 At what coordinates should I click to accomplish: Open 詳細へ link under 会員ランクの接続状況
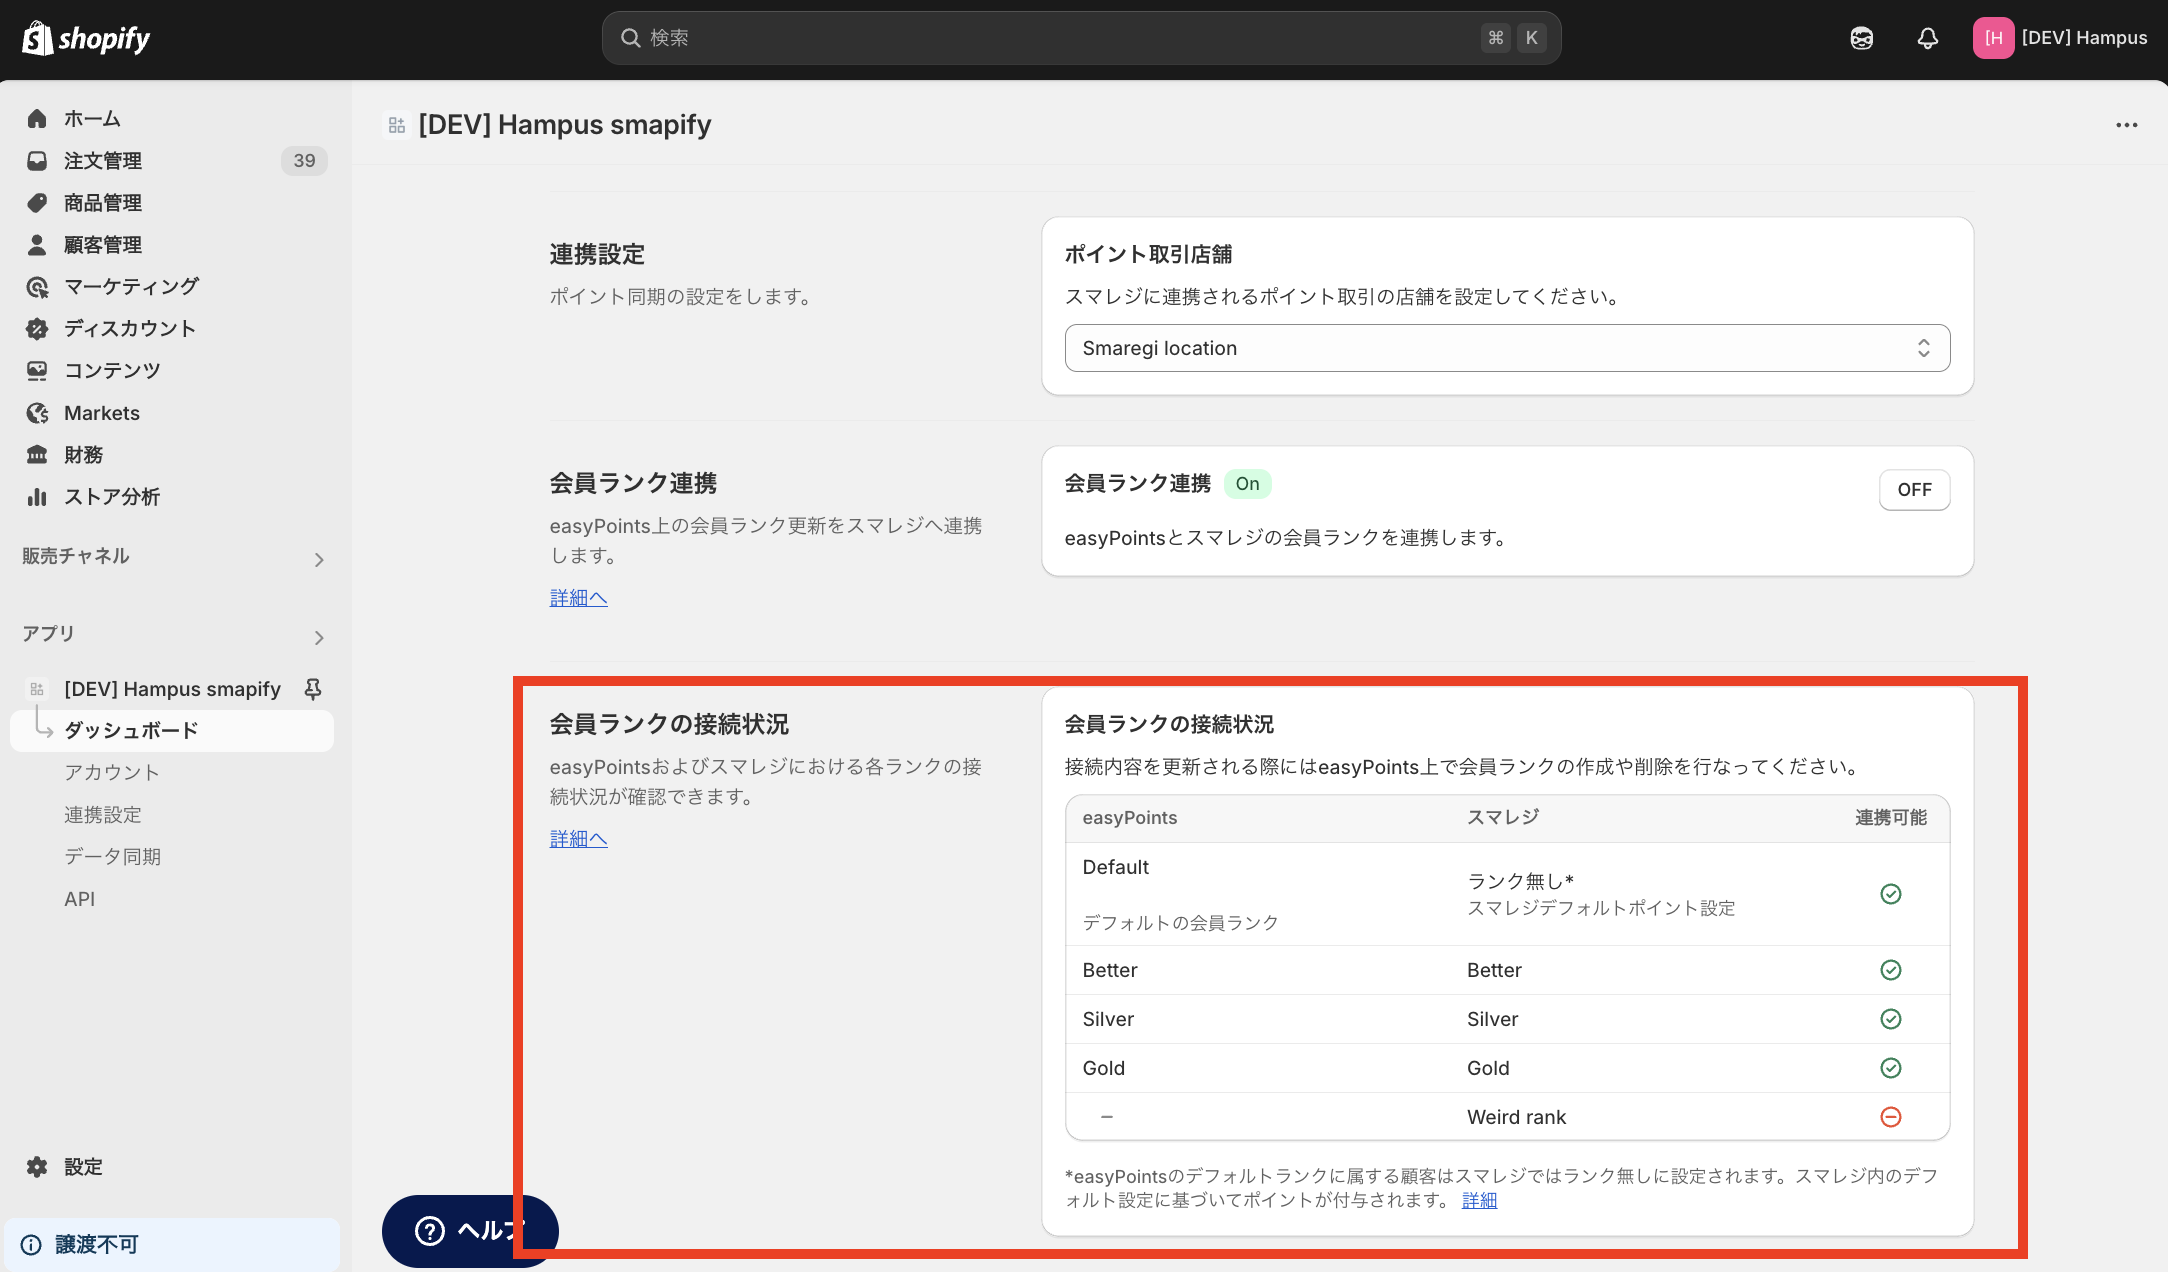click(578, 839)
